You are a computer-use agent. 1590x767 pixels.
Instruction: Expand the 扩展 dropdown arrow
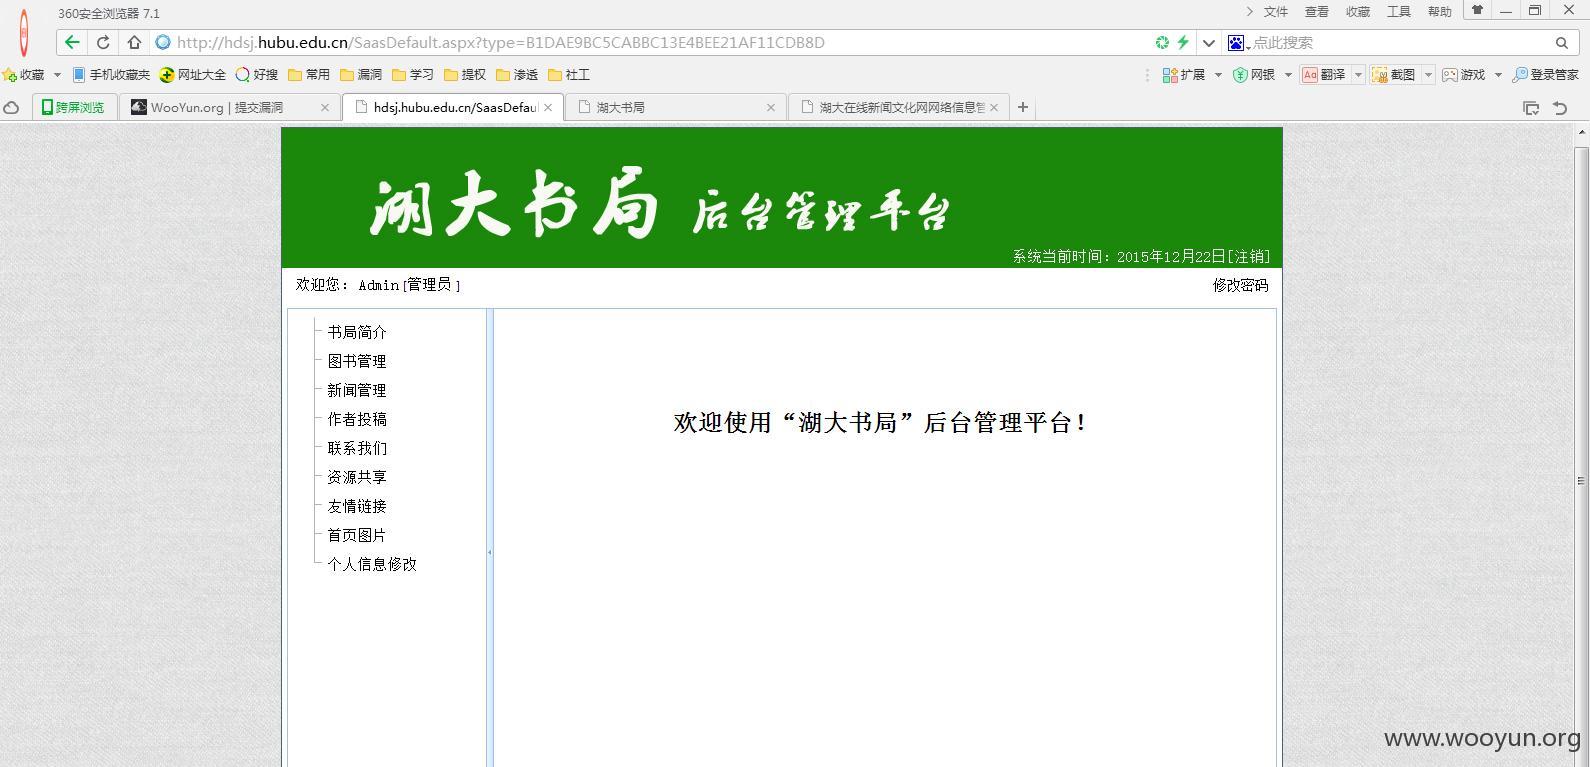click(x=1218, y=75)
